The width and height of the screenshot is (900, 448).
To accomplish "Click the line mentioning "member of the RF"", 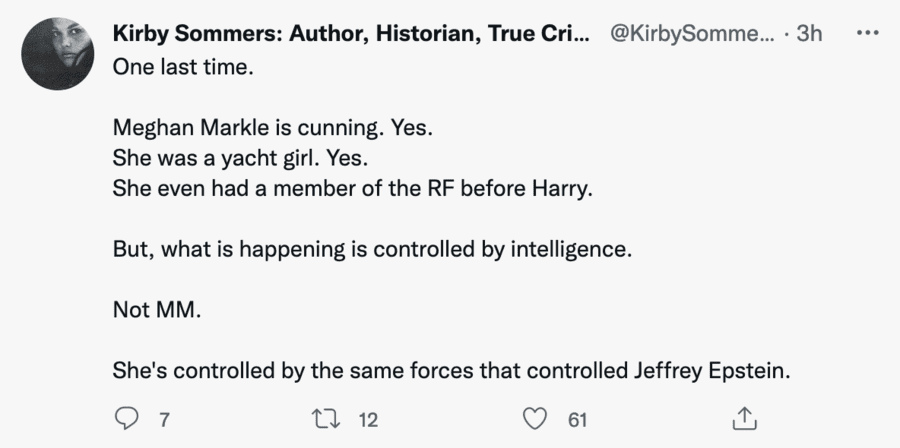I will pos(353,187).
